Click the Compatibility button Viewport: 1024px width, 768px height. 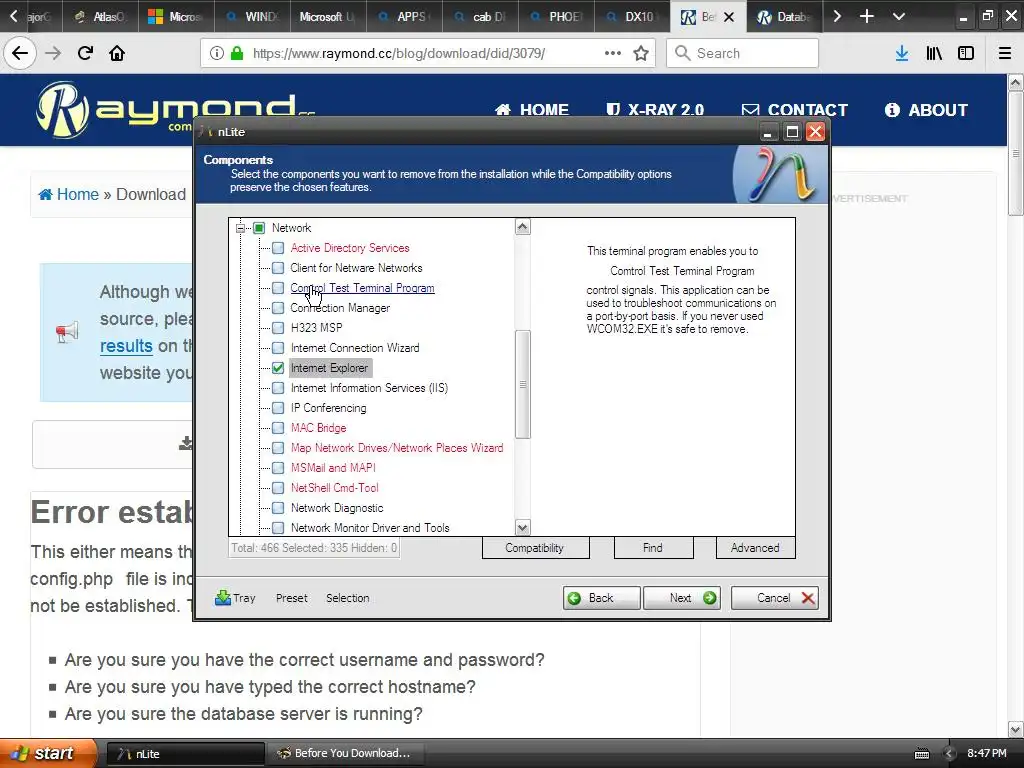(x=536, y=548)
